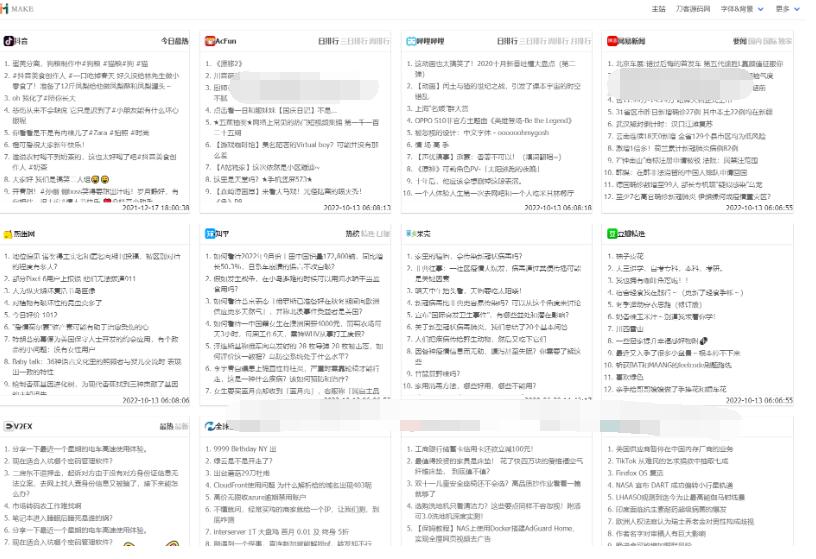Select 周排行 tab in AcFun card
The image size is (816, 559).
[x=379, y=41]
